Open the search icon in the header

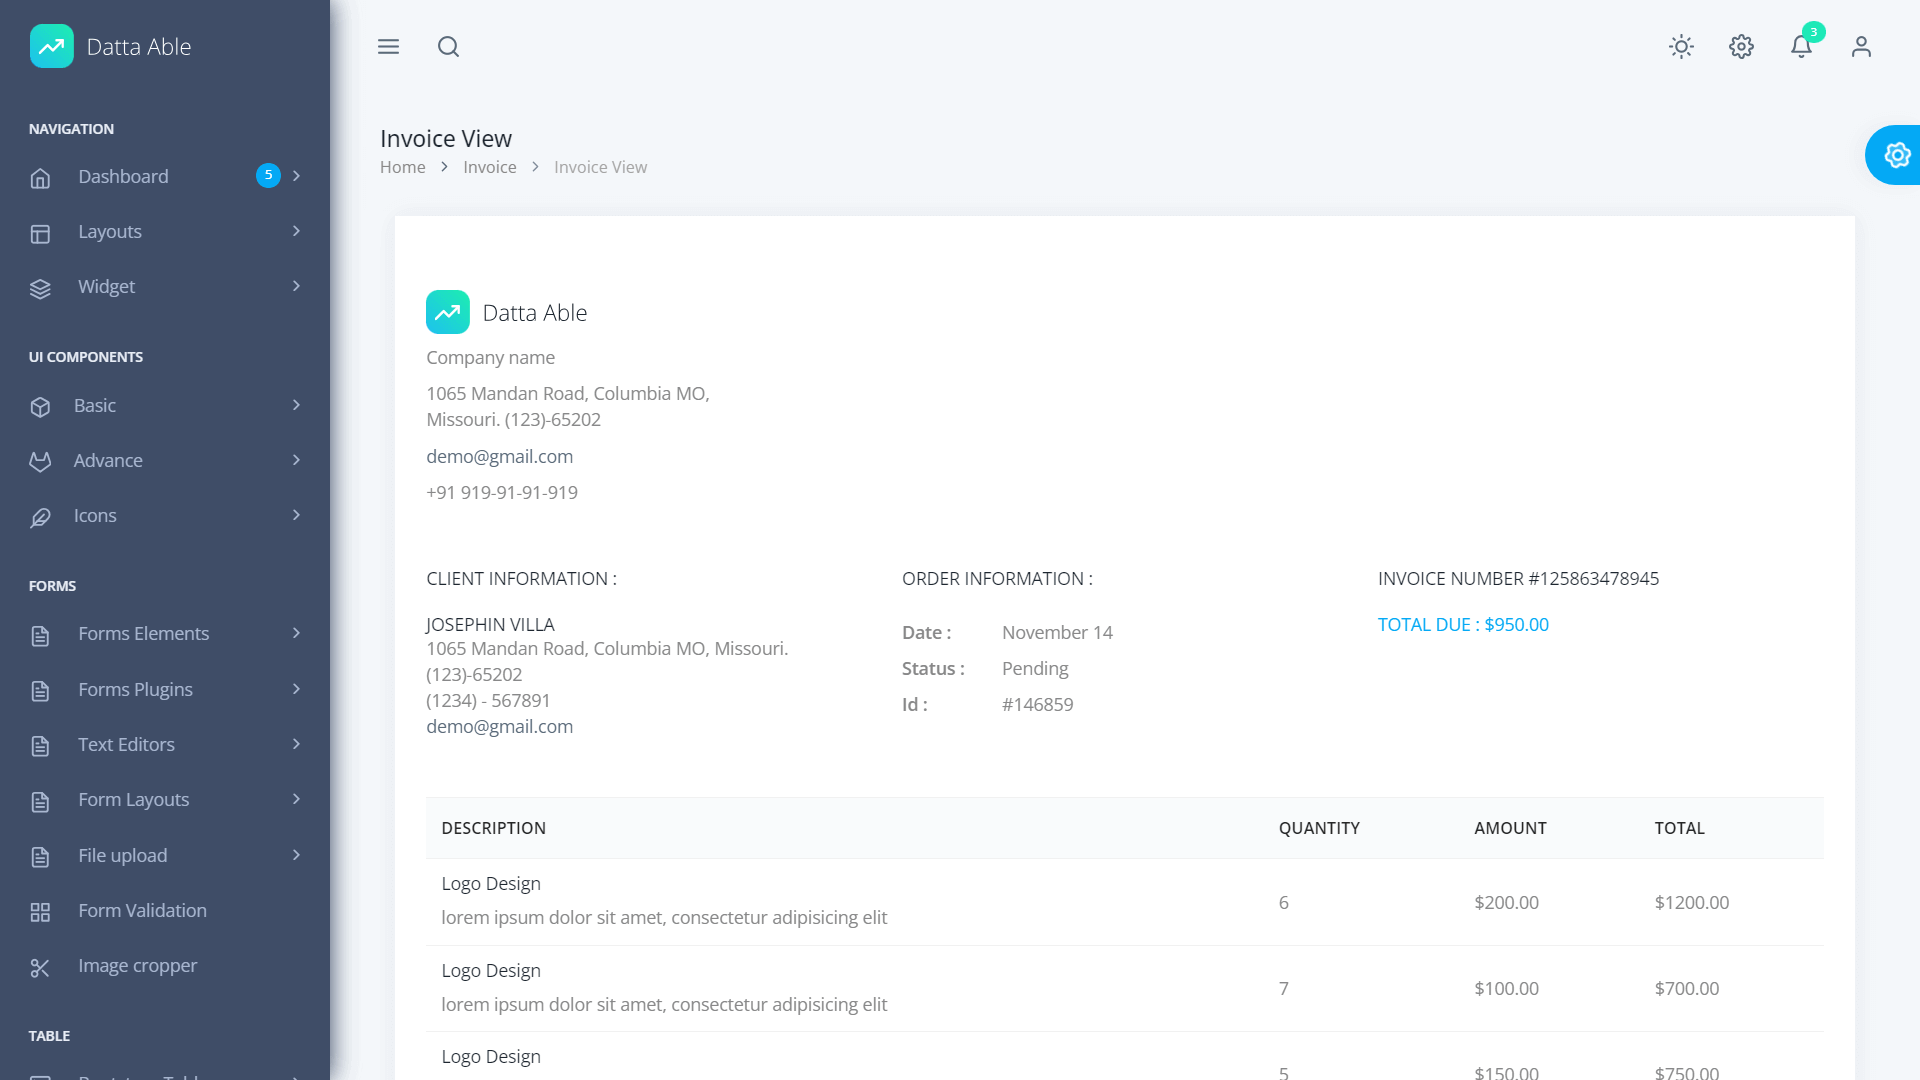coord(448,47)
